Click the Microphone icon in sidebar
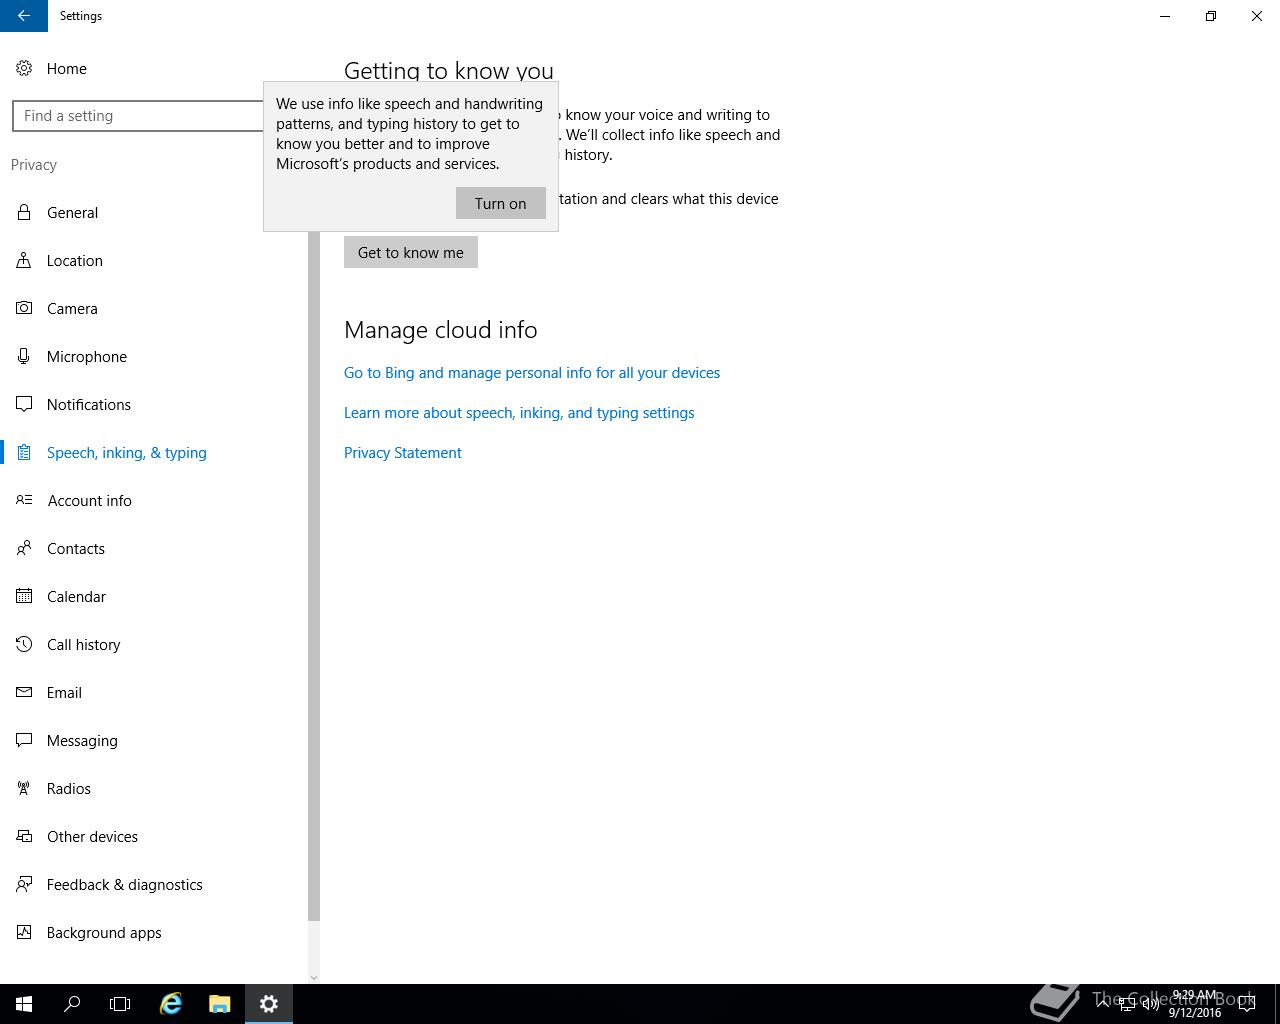 [x=24, y=357]
